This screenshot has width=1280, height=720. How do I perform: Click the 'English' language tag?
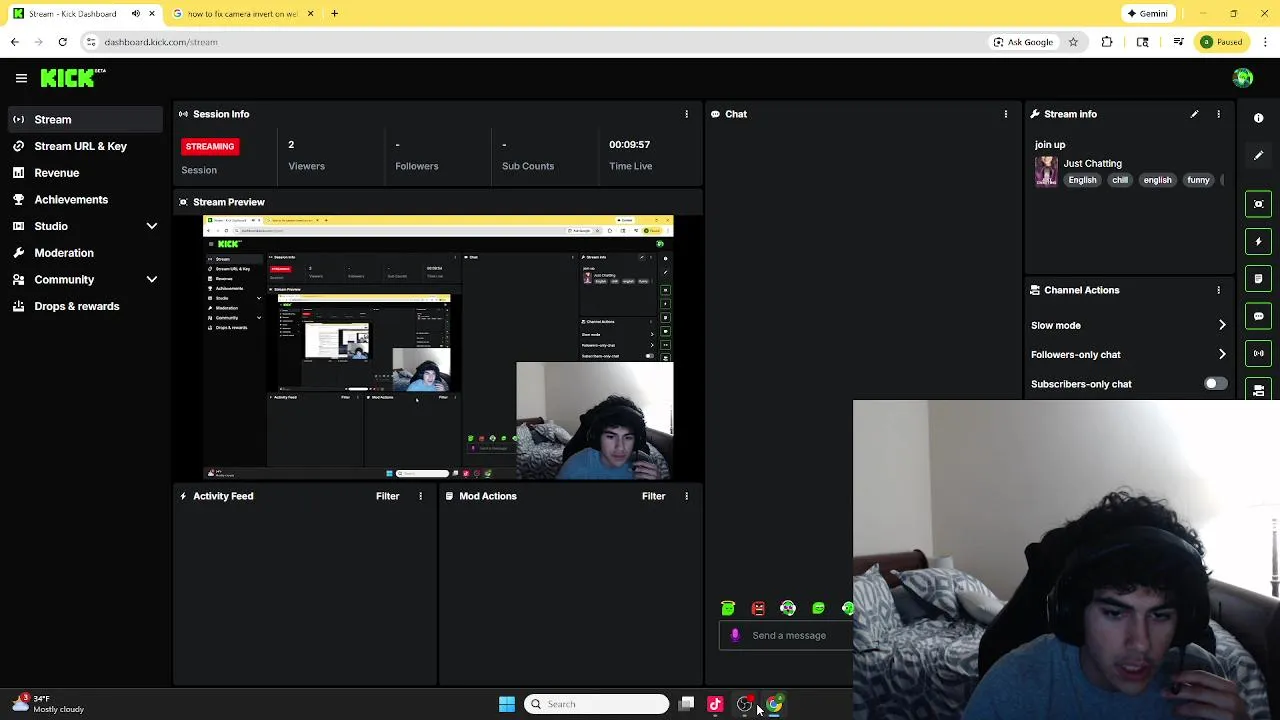coord(1082,180)
